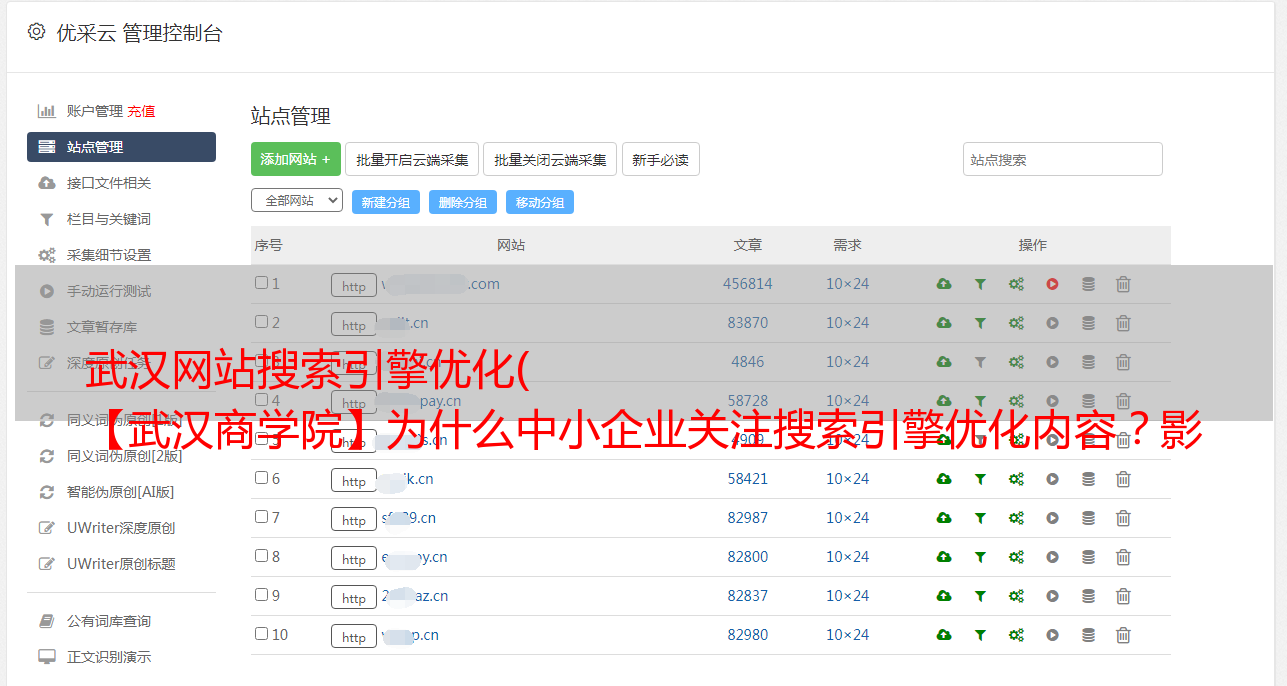Tick checkbox for row 10
This screenshot has width=1287, height=686.
(x=261, y=634)
